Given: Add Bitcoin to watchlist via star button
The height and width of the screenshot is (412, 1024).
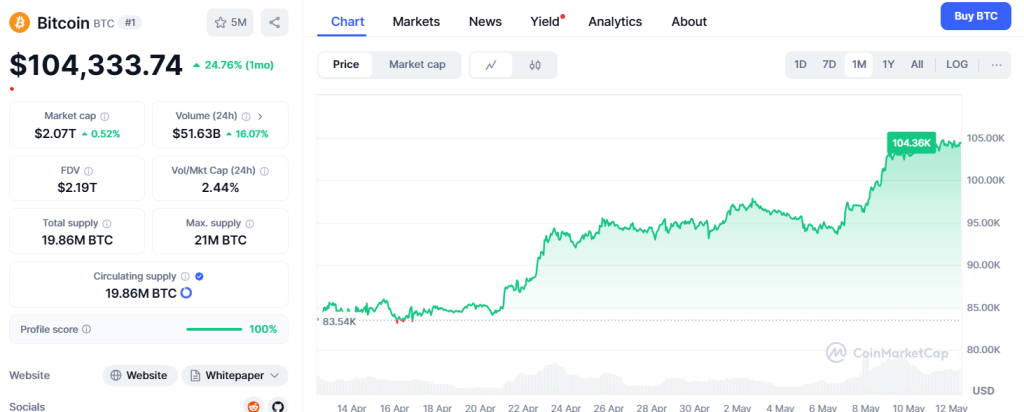Looking at the screenshot, I should click(x=230, y=21).
